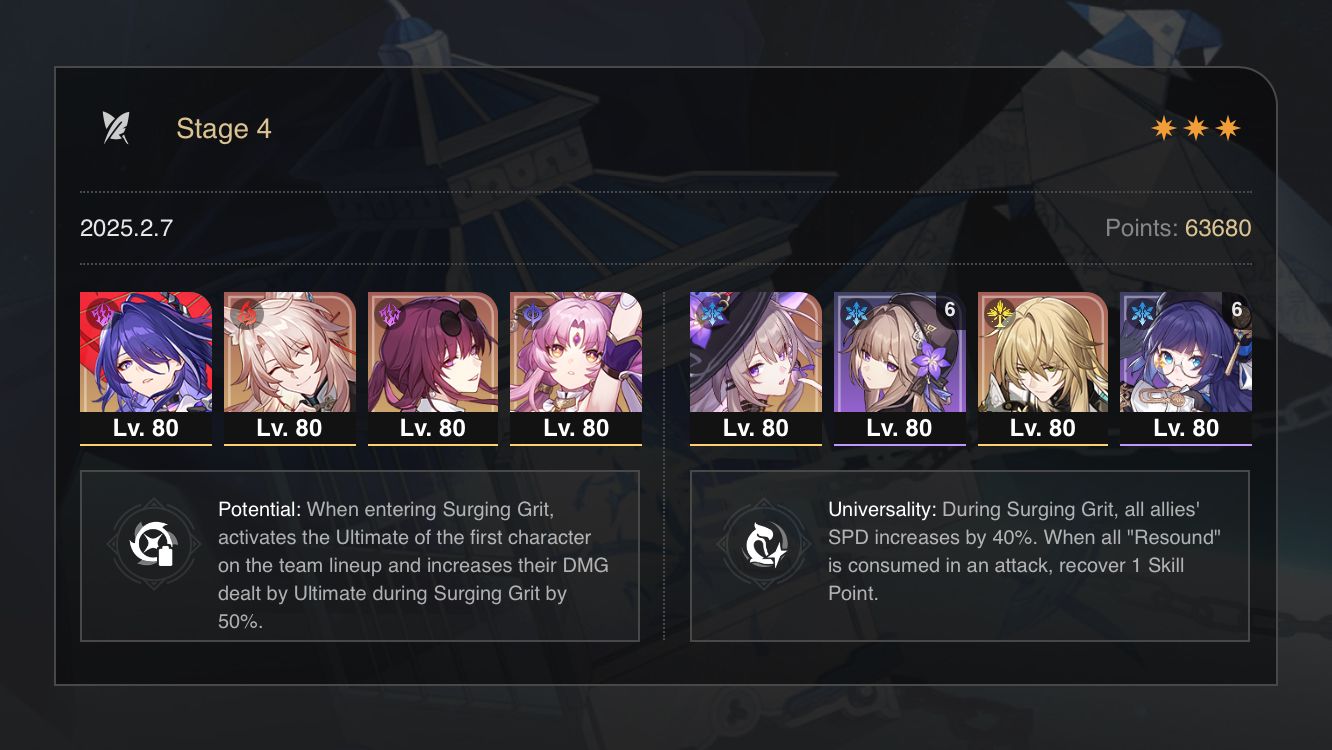Click the 2025.2.7 date label
The image size is (1332, 750).
pos(126,228)
